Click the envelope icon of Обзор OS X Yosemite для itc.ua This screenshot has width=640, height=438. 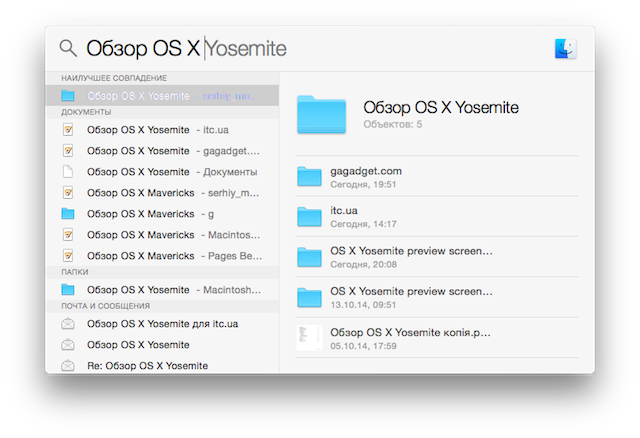pyautogui.click(x=68, y=324)
